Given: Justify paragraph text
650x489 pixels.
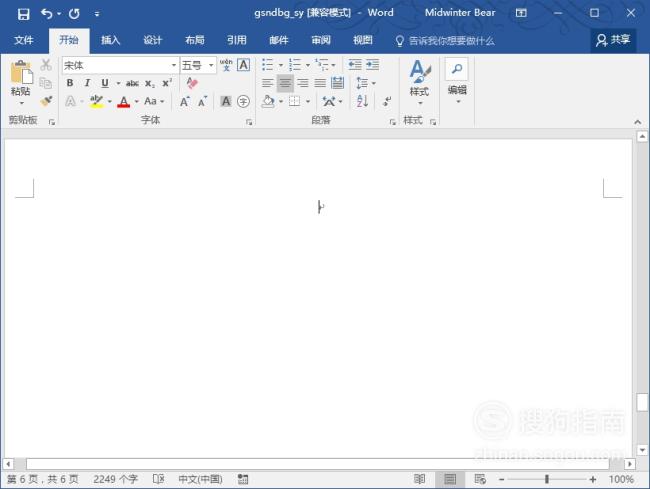Looking at the screenshot, I should 320,83.
